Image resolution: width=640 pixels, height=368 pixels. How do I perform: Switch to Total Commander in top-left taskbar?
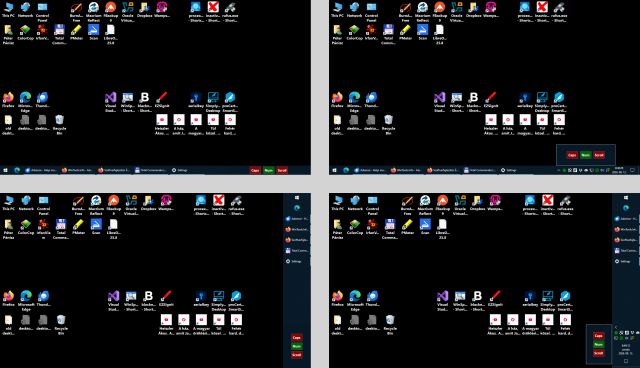point(150,170)
